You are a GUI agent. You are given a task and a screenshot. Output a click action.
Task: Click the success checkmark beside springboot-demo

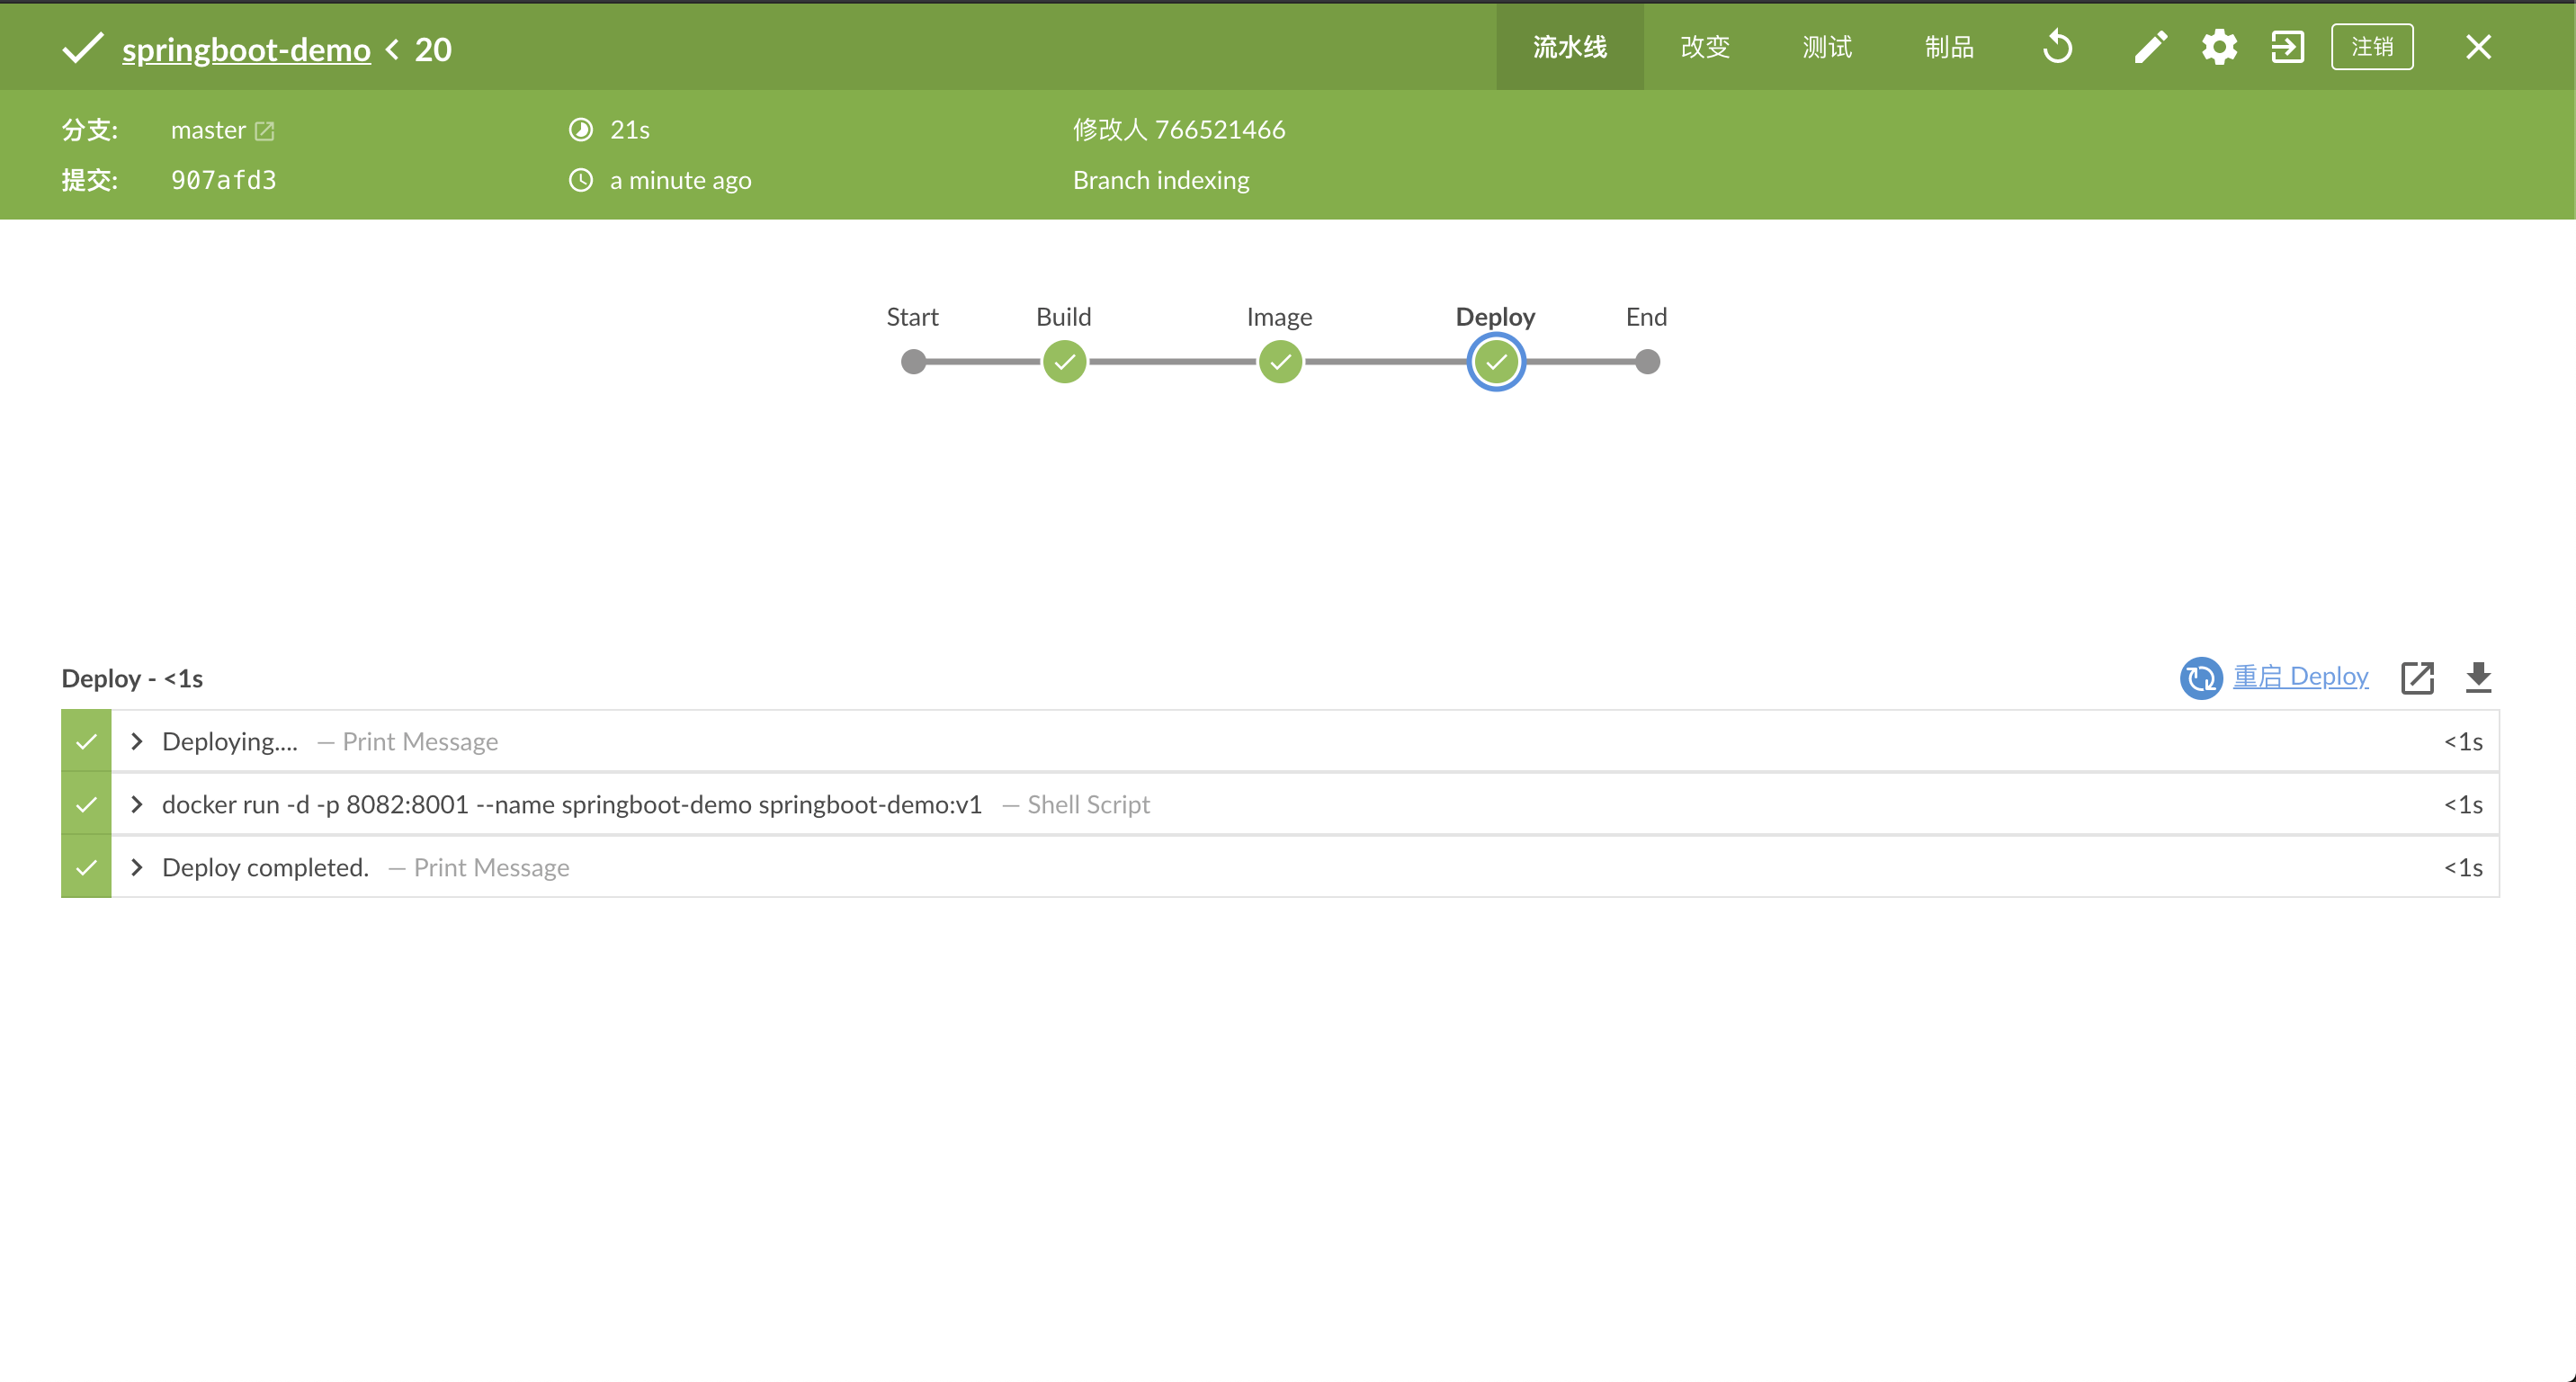click(x=82, y=48)
